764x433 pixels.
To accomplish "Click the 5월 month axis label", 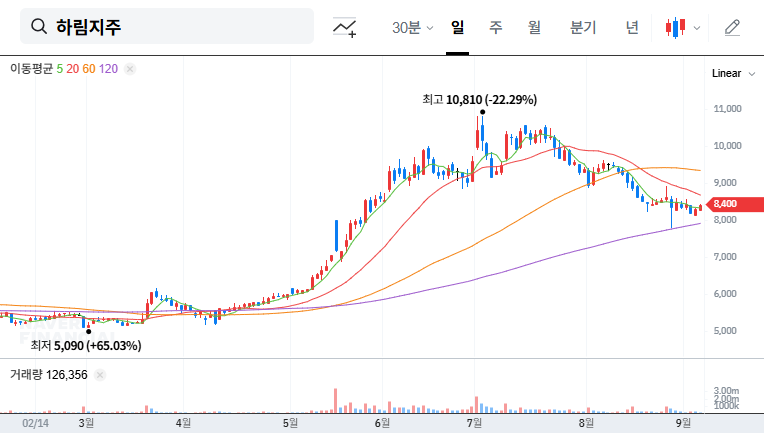I will 290,423.
